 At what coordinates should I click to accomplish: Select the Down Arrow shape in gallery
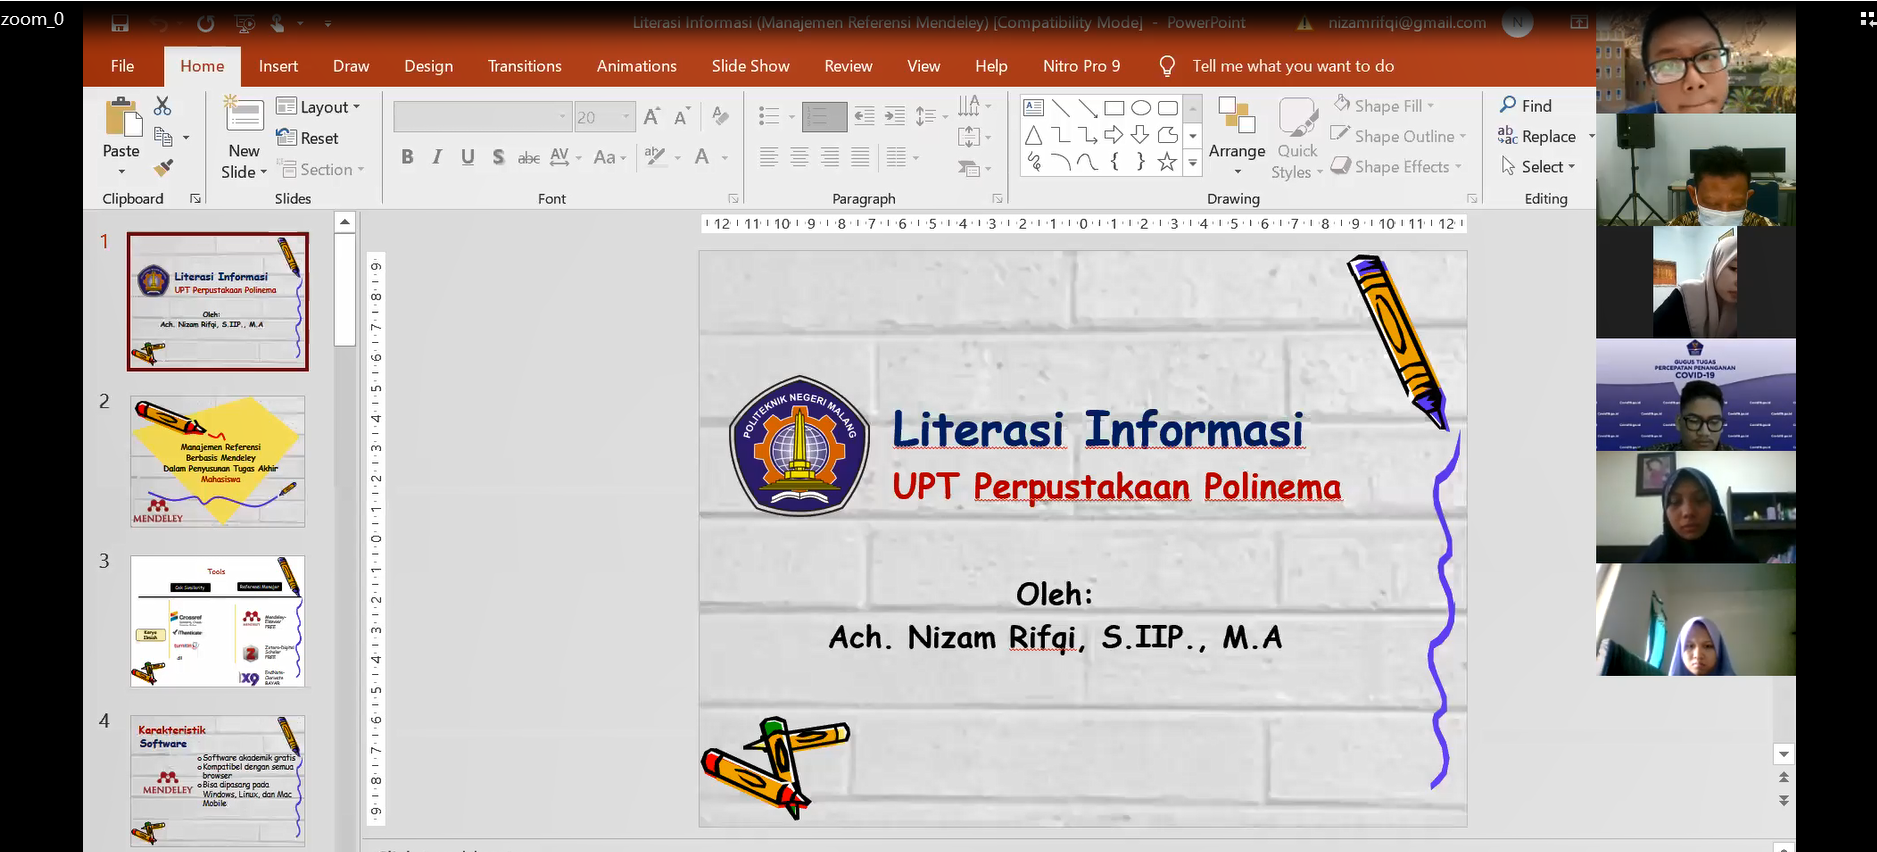click(x=1140, y=135)
